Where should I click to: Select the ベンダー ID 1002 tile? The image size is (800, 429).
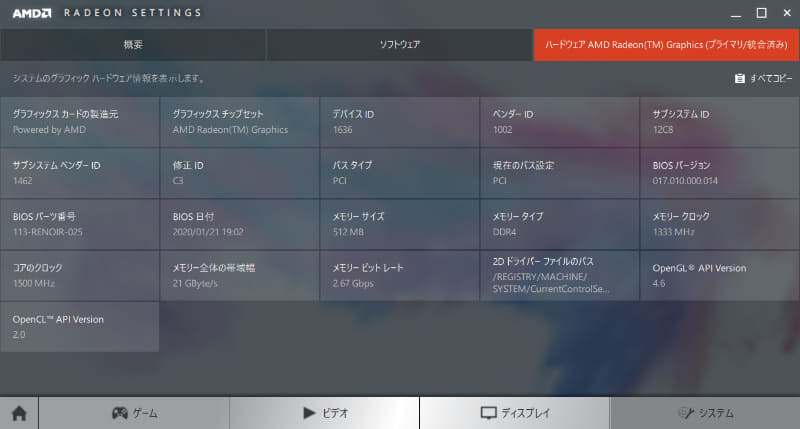point(559,122)
